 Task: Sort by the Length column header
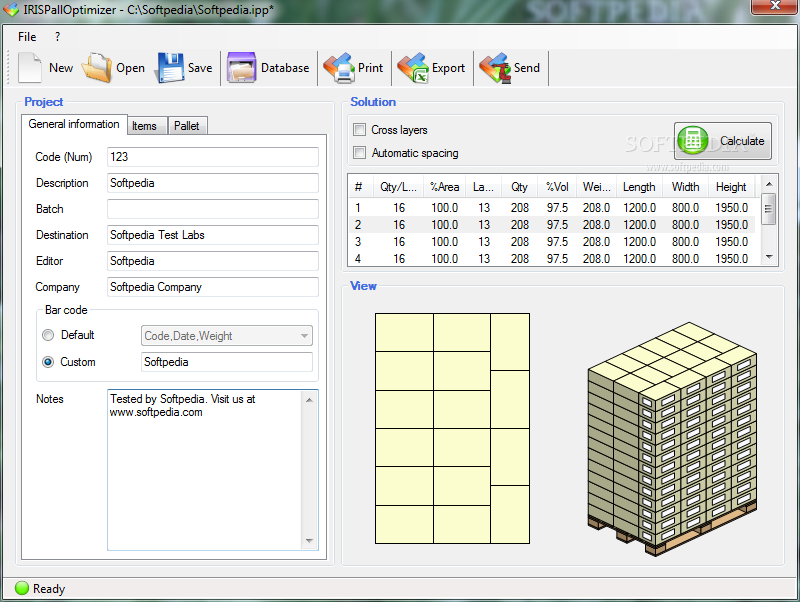(x=639, y=187)
